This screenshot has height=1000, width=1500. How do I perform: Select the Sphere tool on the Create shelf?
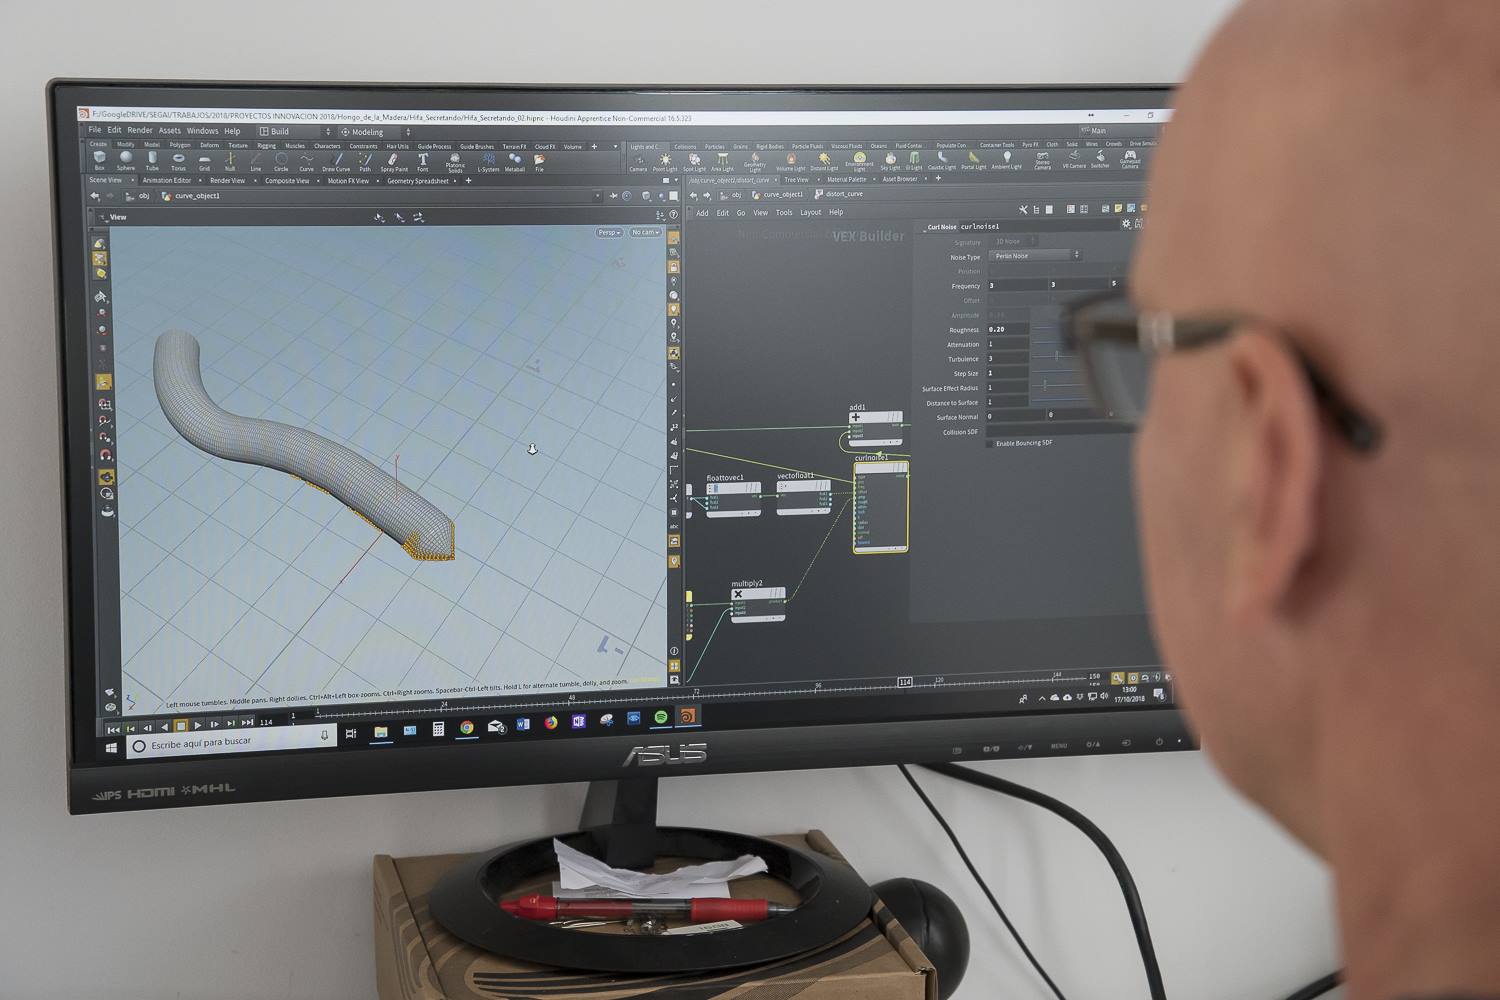(x=126, y=159)
